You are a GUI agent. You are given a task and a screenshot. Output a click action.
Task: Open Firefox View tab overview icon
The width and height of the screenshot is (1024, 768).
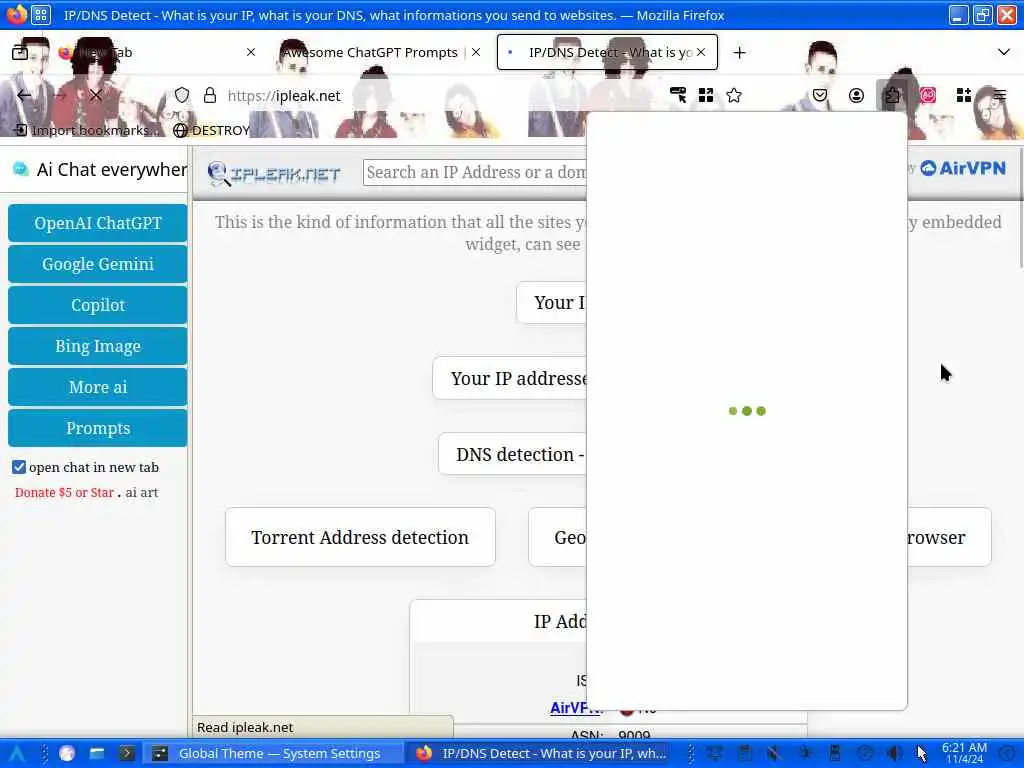[x=20, y=52]
